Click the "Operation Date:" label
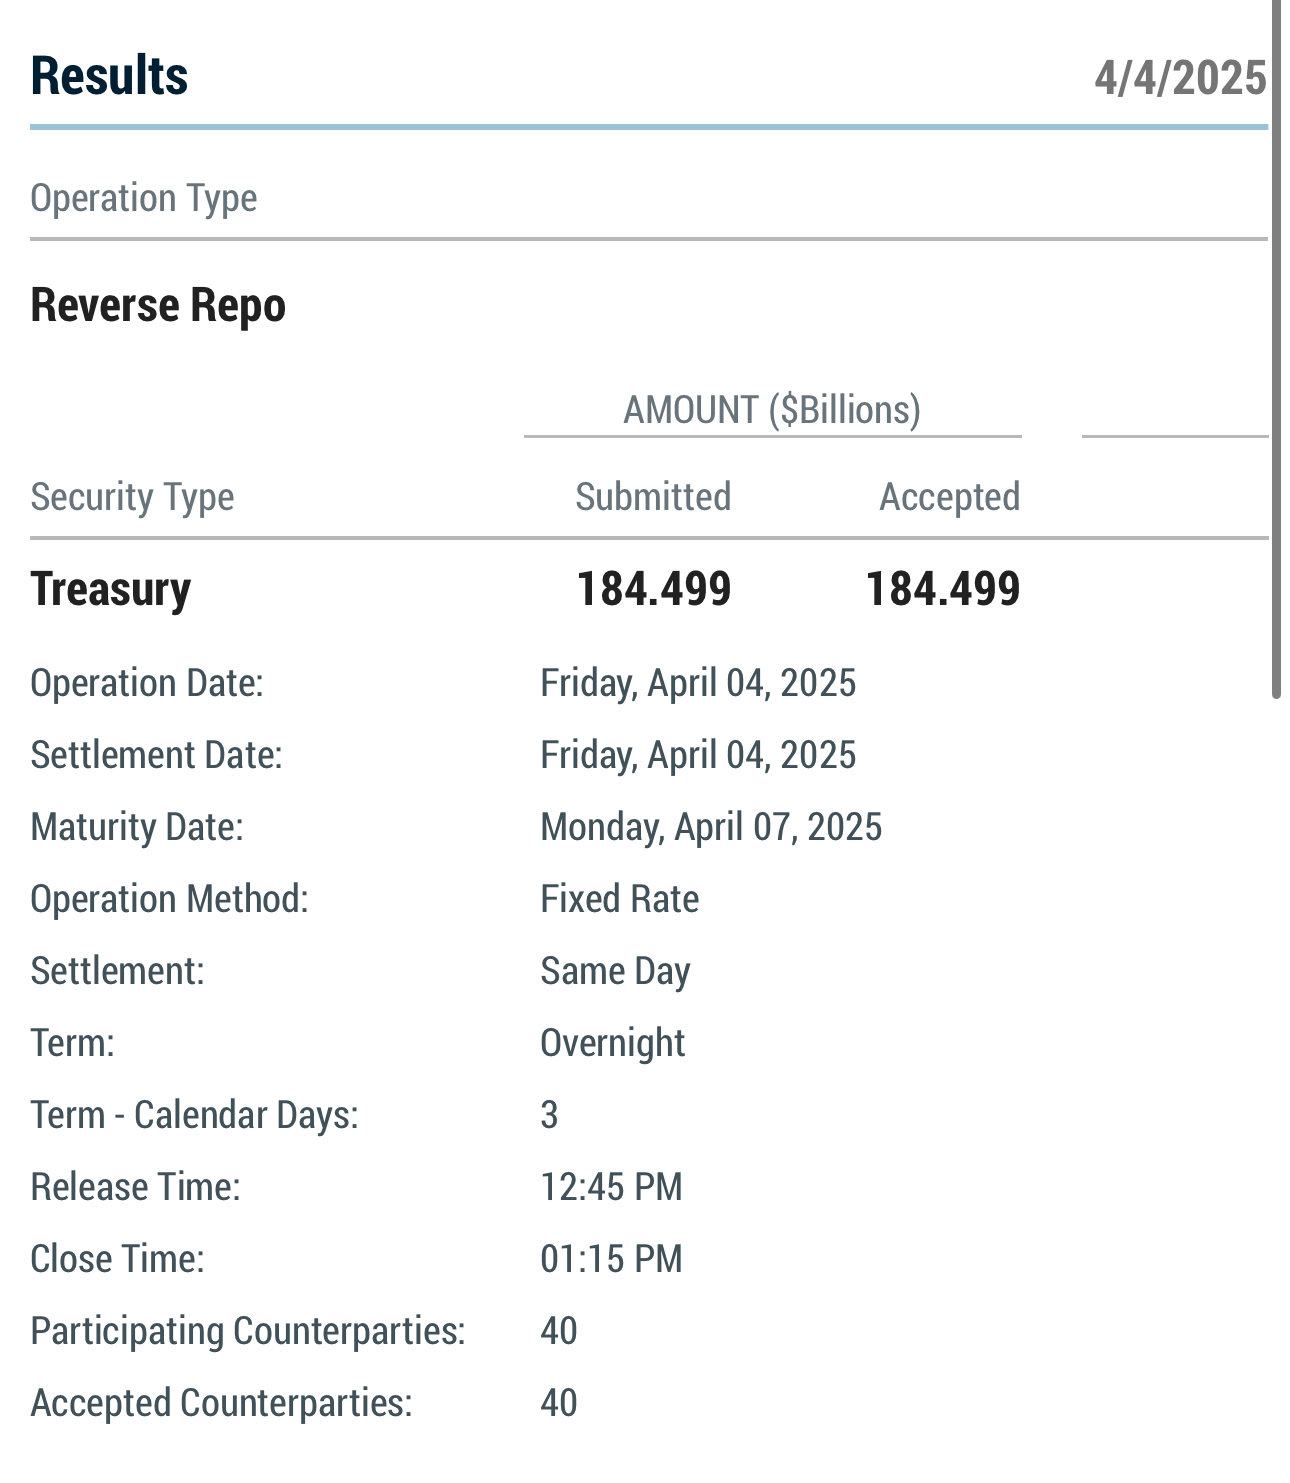Screen dimensions: 1290x1483 point(147,683)
